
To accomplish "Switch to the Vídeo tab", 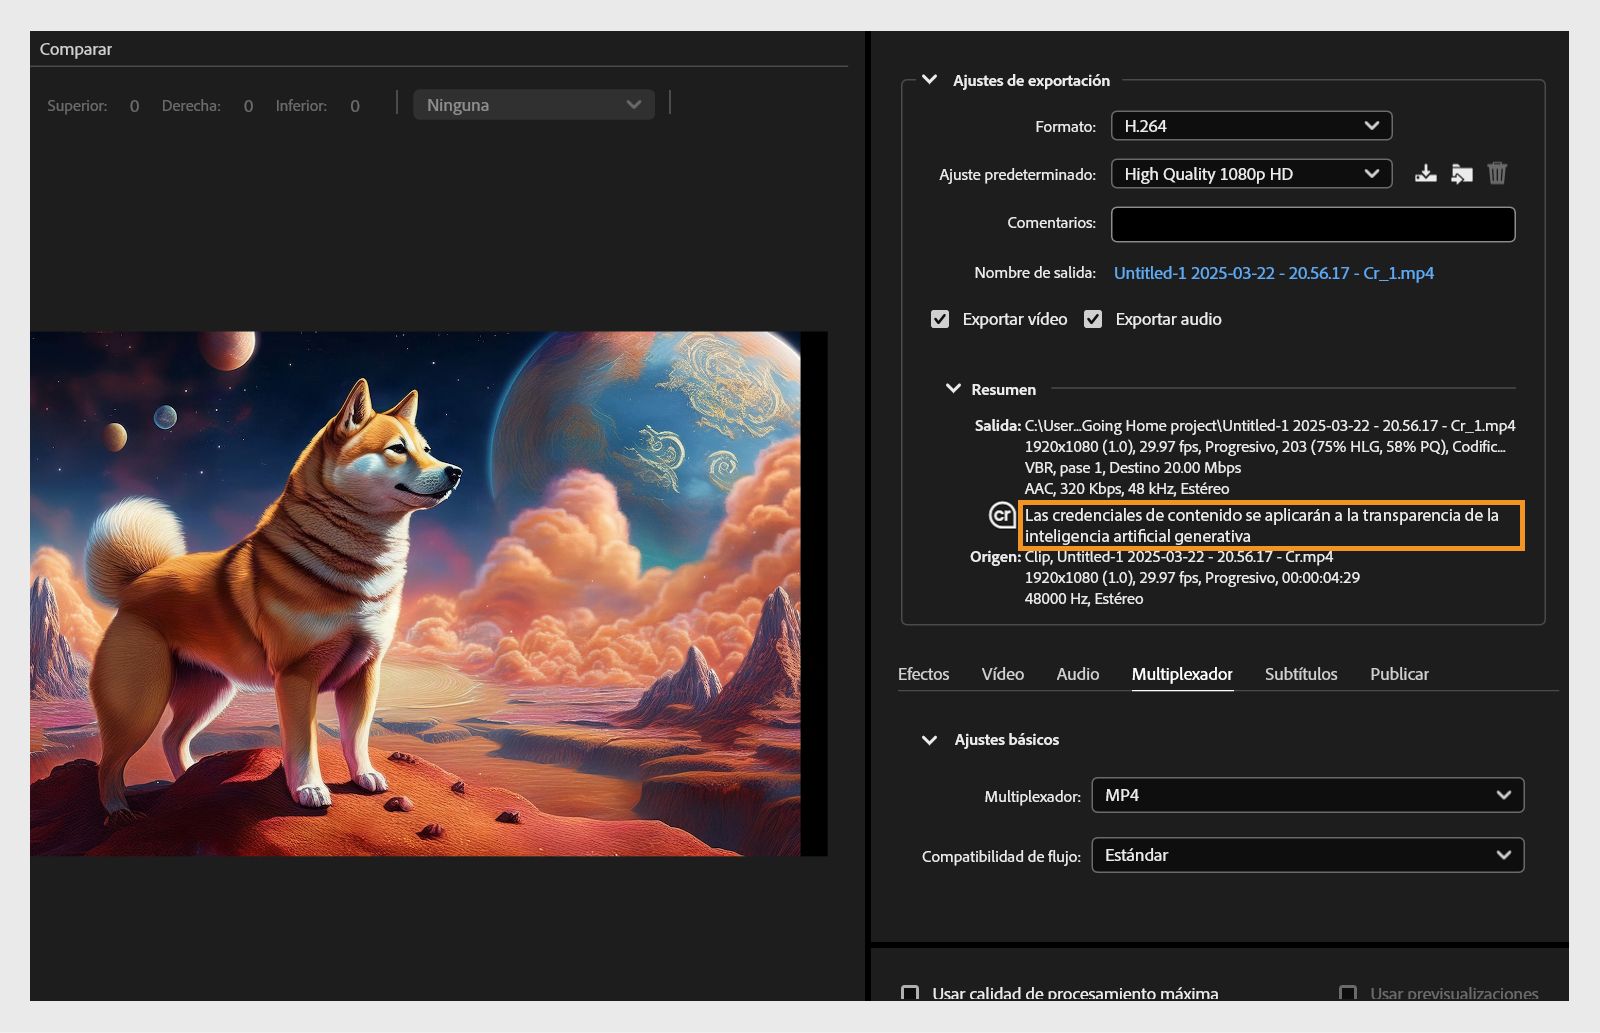I will [x=1002, y=674].
